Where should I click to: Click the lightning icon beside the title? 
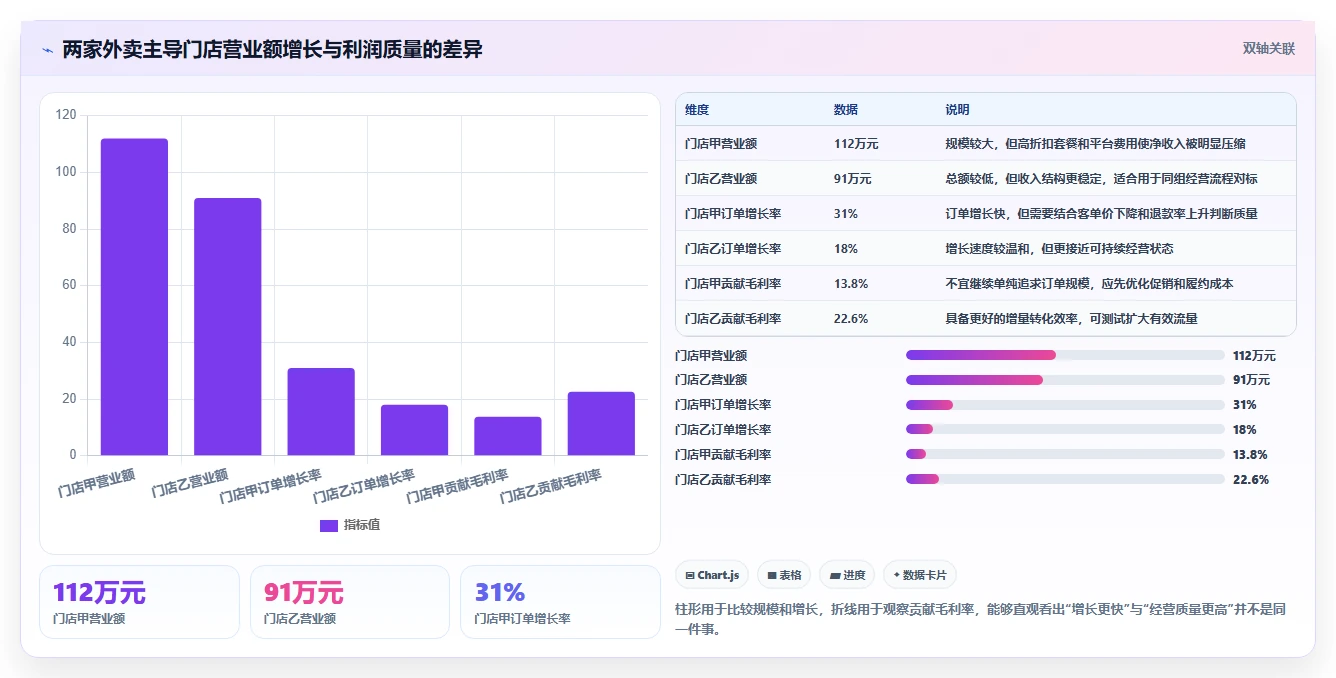[x=48, y=49]
